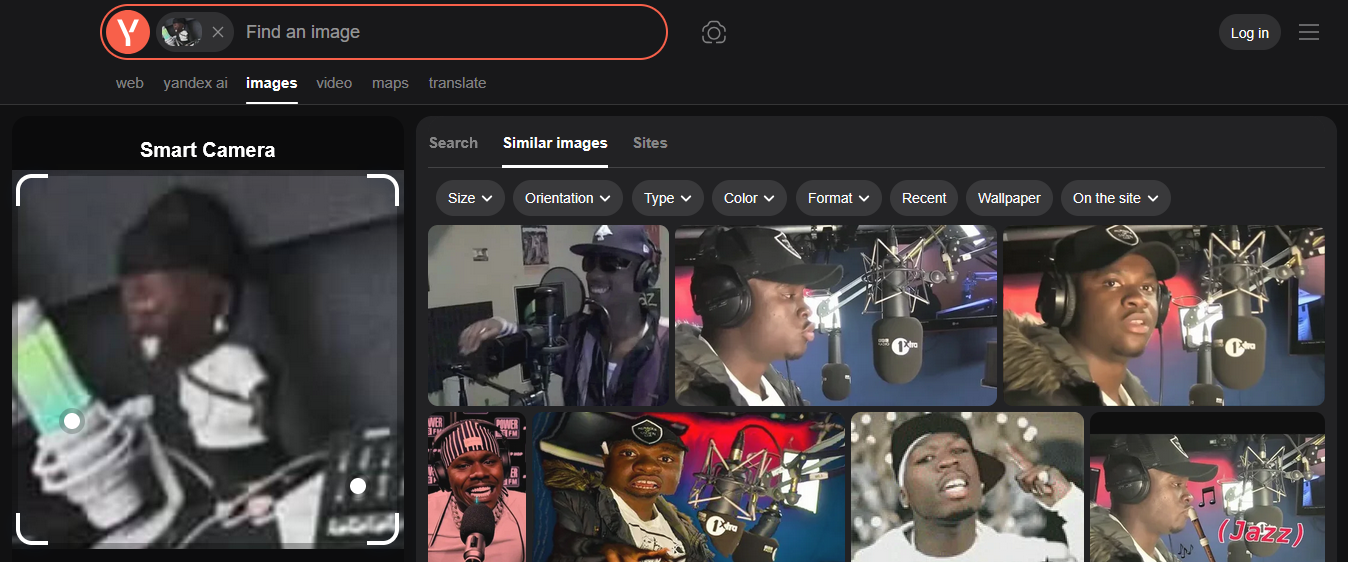Image resolution: width=1348 pixels, height=562 pixels.
Task: Toggle the Recent filter
Action: click(924, 198)
